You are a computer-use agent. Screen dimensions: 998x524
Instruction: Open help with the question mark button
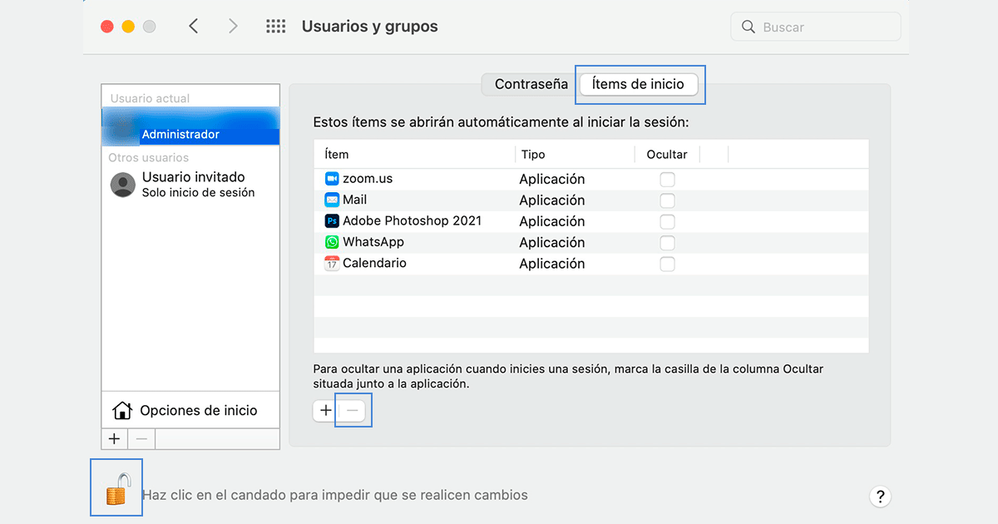[880, 496]
